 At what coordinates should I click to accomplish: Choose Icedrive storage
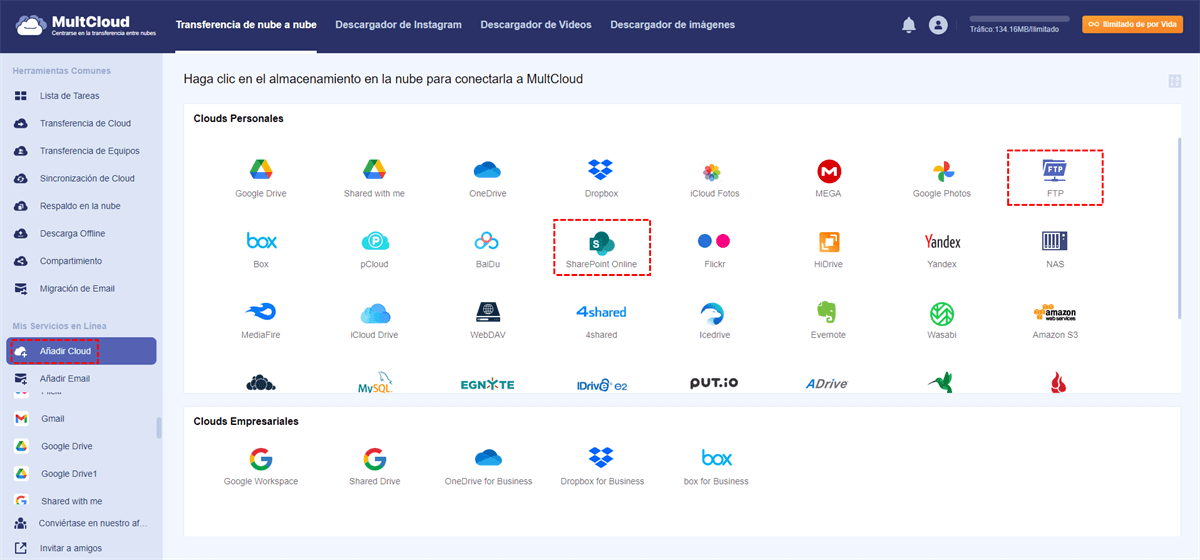tap(715, 320)
